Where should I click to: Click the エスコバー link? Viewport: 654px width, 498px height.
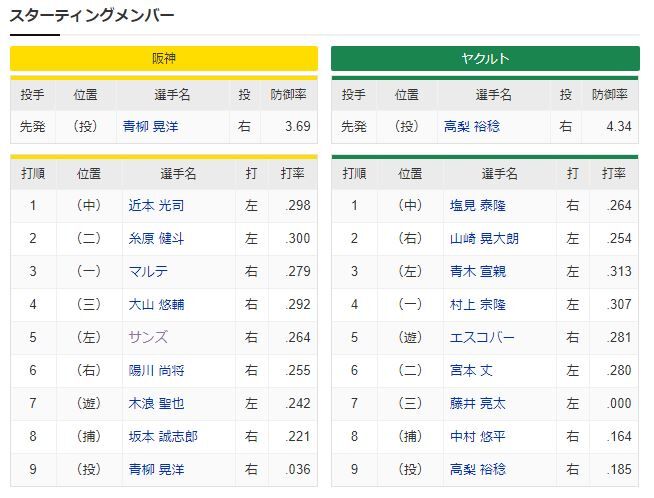click(x=482, y=337)
